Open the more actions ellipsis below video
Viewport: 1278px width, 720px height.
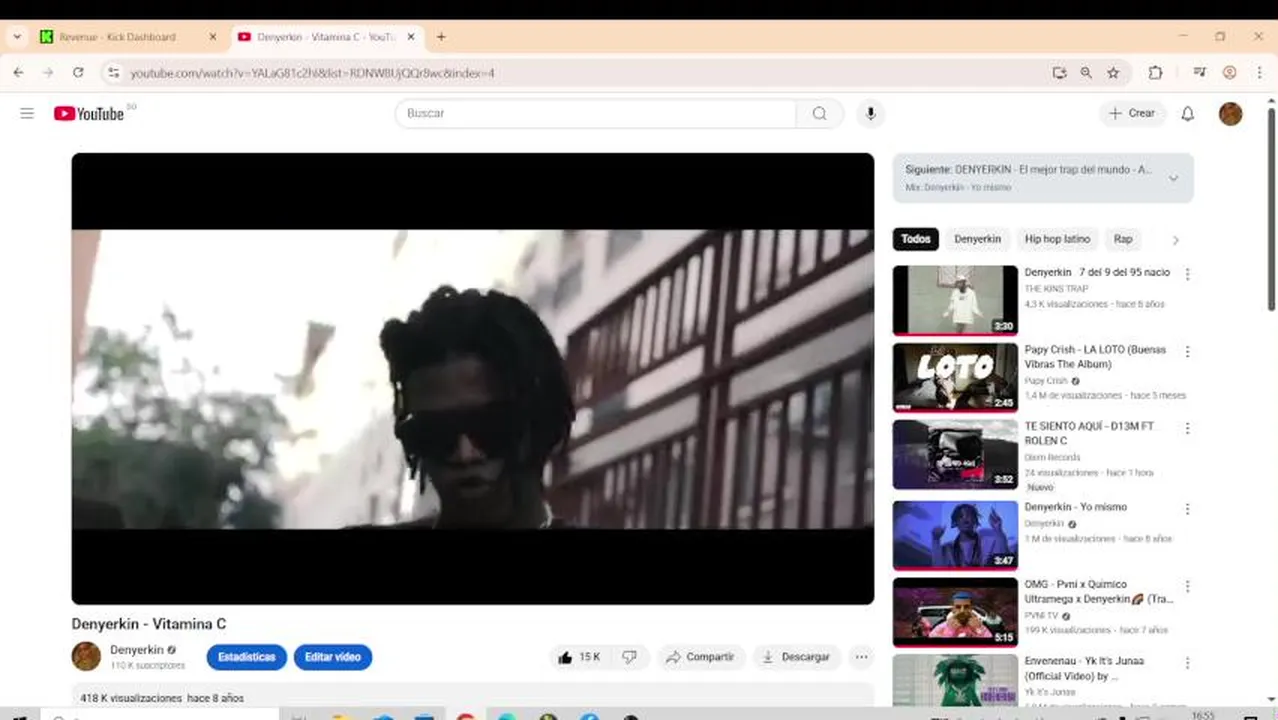click(861, 657)
